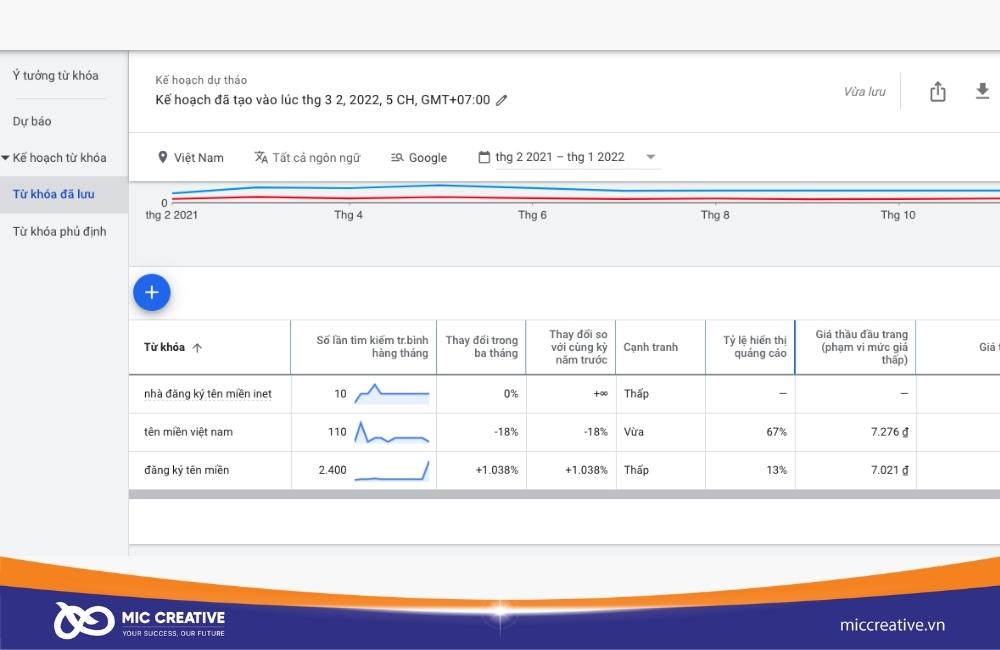Click the trend sparkline for đăng ký tên miền
This screenshot has width=1000, height=650.
click(x=392, y=470)
